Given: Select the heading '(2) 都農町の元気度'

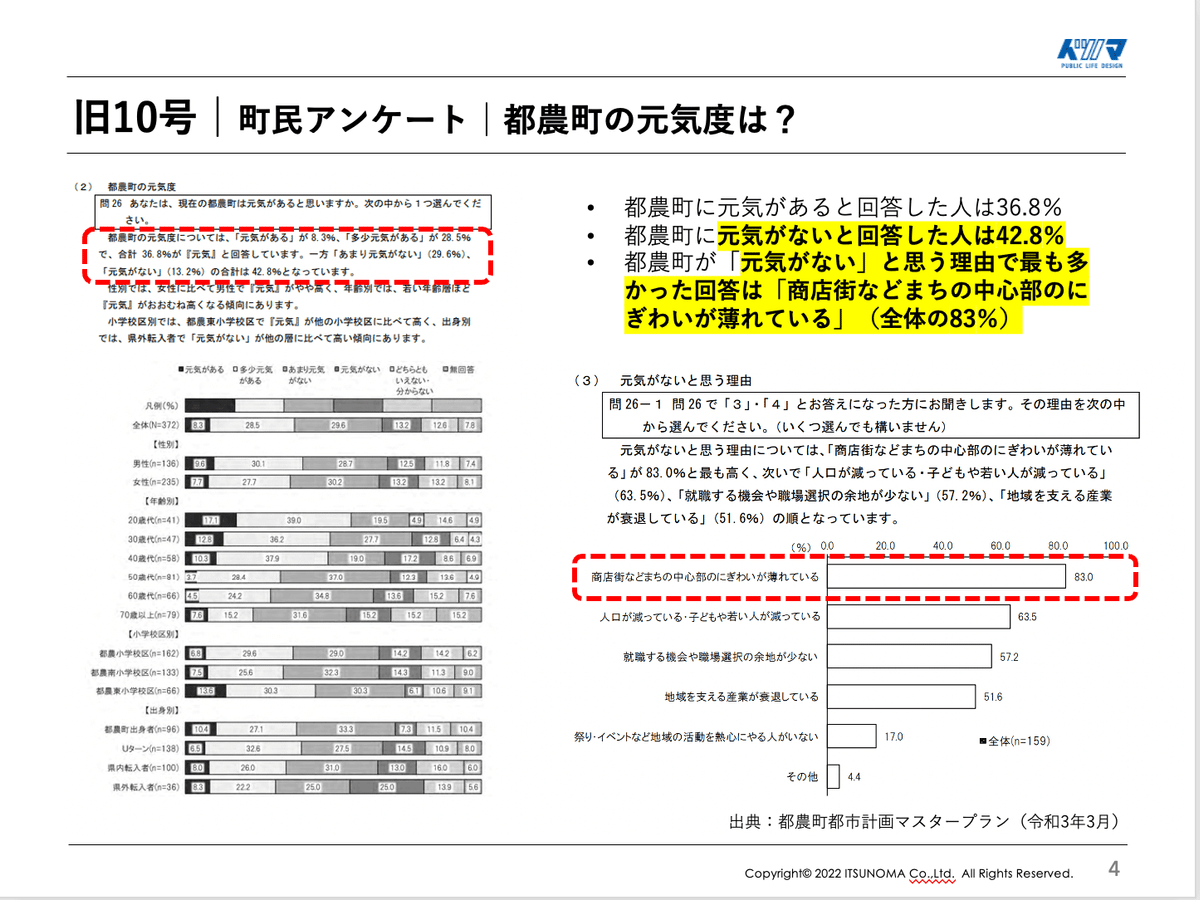Looking at the screenshot, I should pos(126,187).
